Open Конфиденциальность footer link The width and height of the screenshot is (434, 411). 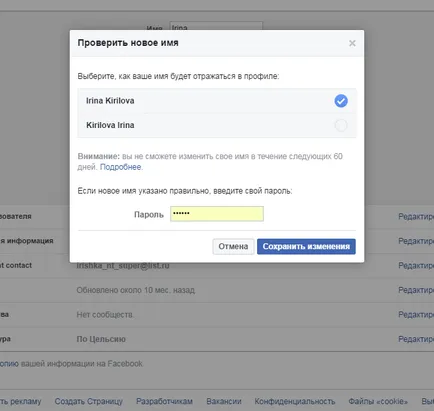click(x=295, y=401)
